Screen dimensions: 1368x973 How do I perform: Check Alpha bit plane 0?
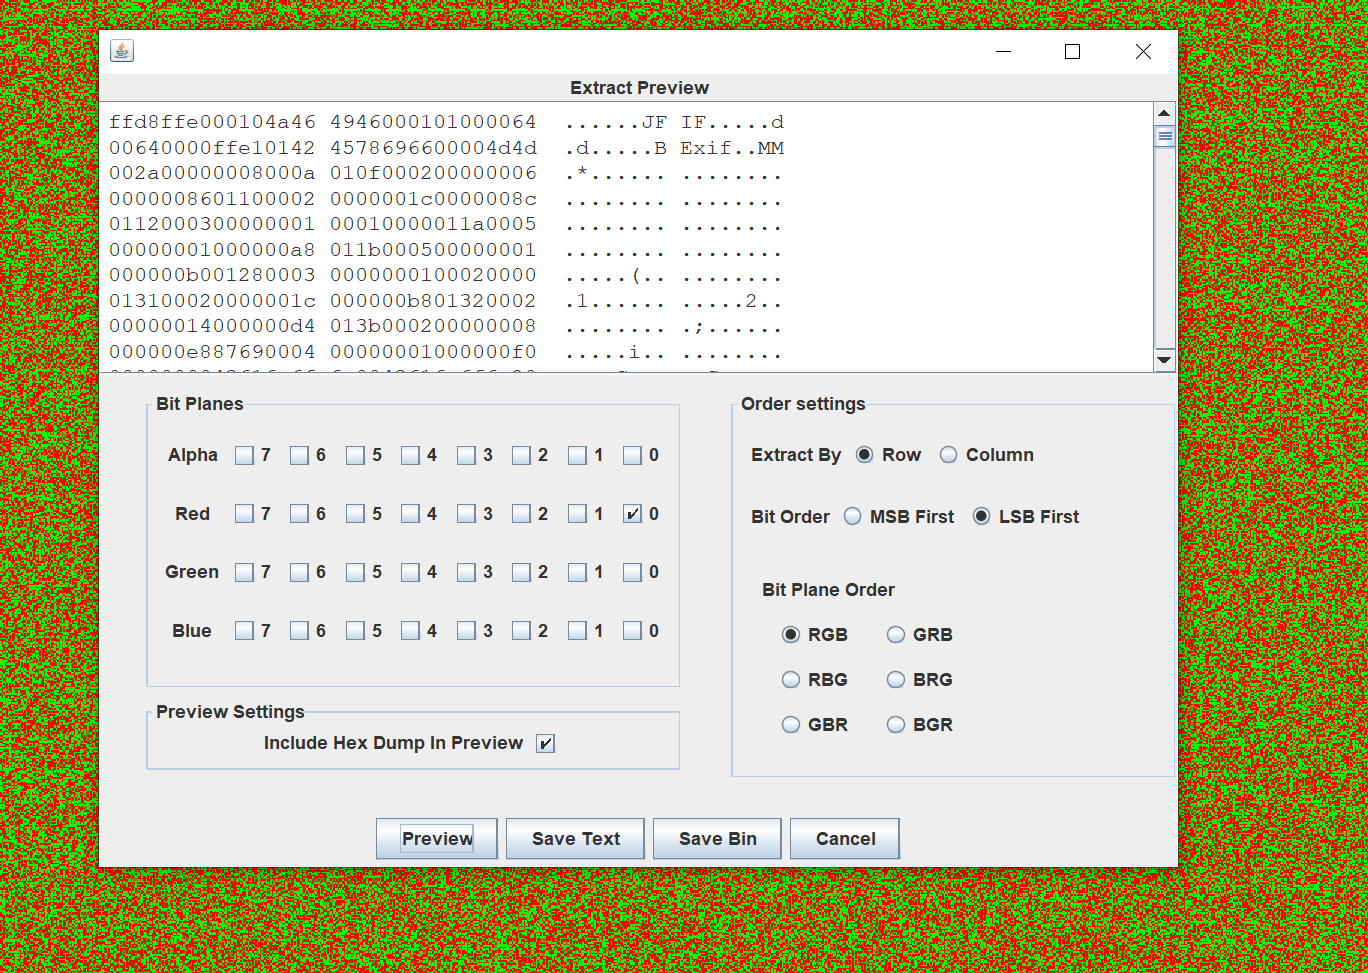(x=632, y=456)
